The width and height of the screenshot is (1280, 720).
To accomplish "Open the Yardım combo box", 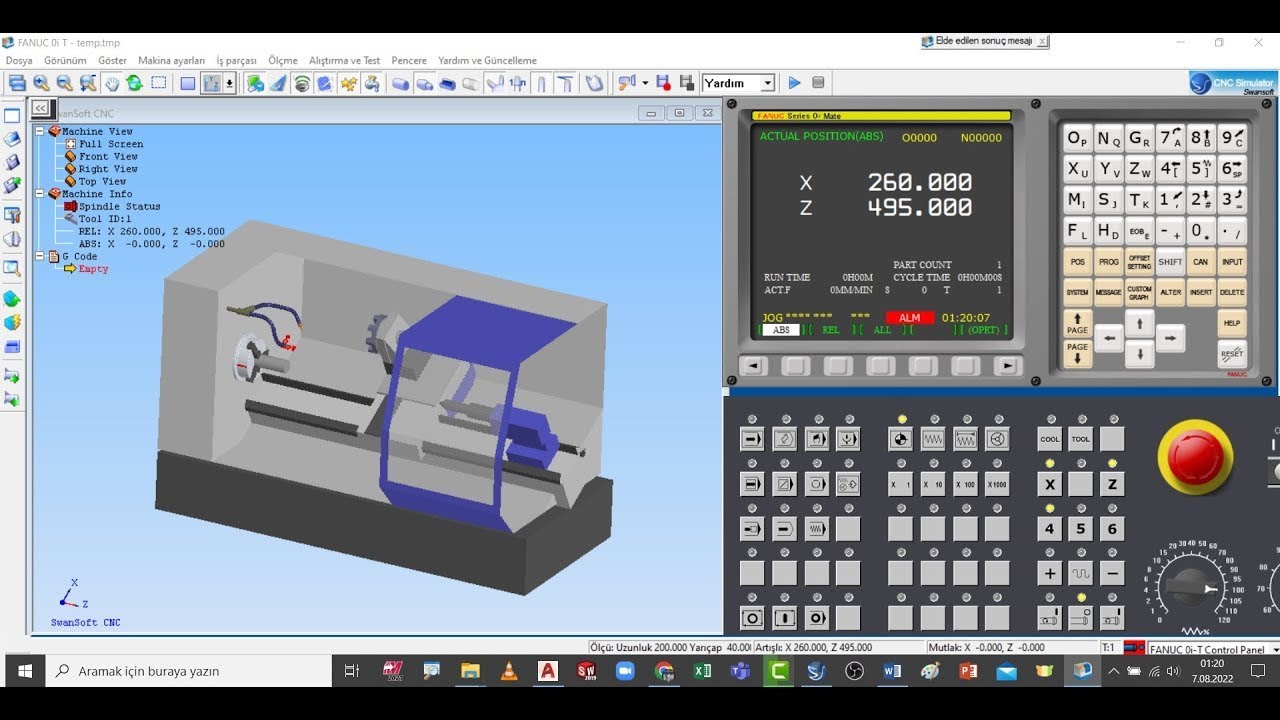I will [738, 83].
